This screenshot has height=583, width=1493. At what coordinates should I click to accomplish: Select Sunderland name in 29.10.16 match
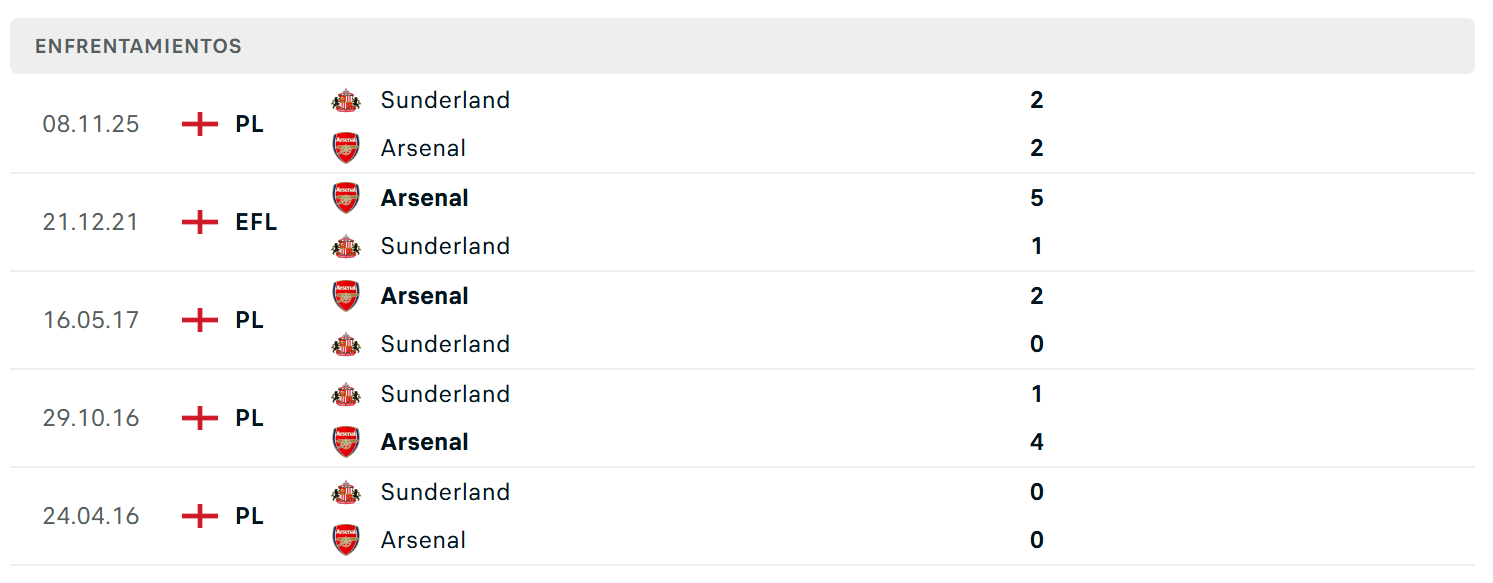(x=445, y=394)
